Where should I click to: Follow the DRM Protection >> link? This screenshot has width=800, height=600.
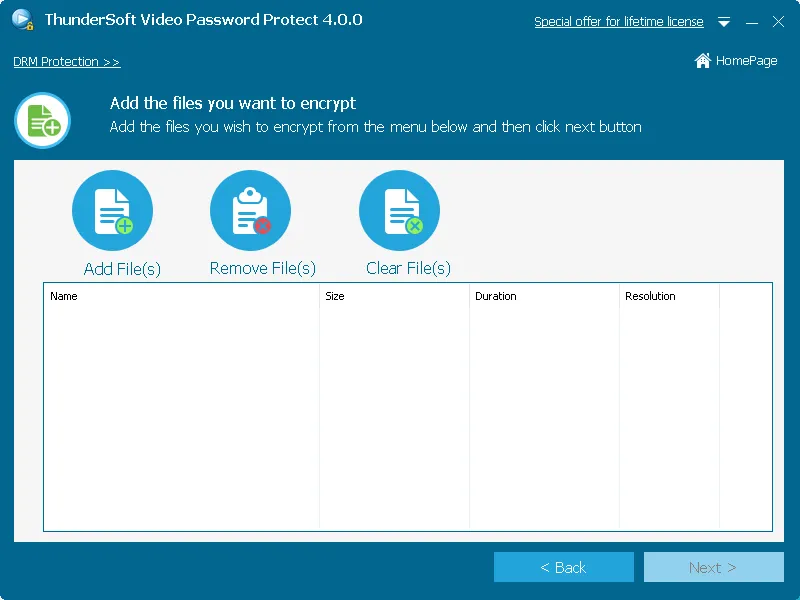pyautogui.click(x=66, y=62)
